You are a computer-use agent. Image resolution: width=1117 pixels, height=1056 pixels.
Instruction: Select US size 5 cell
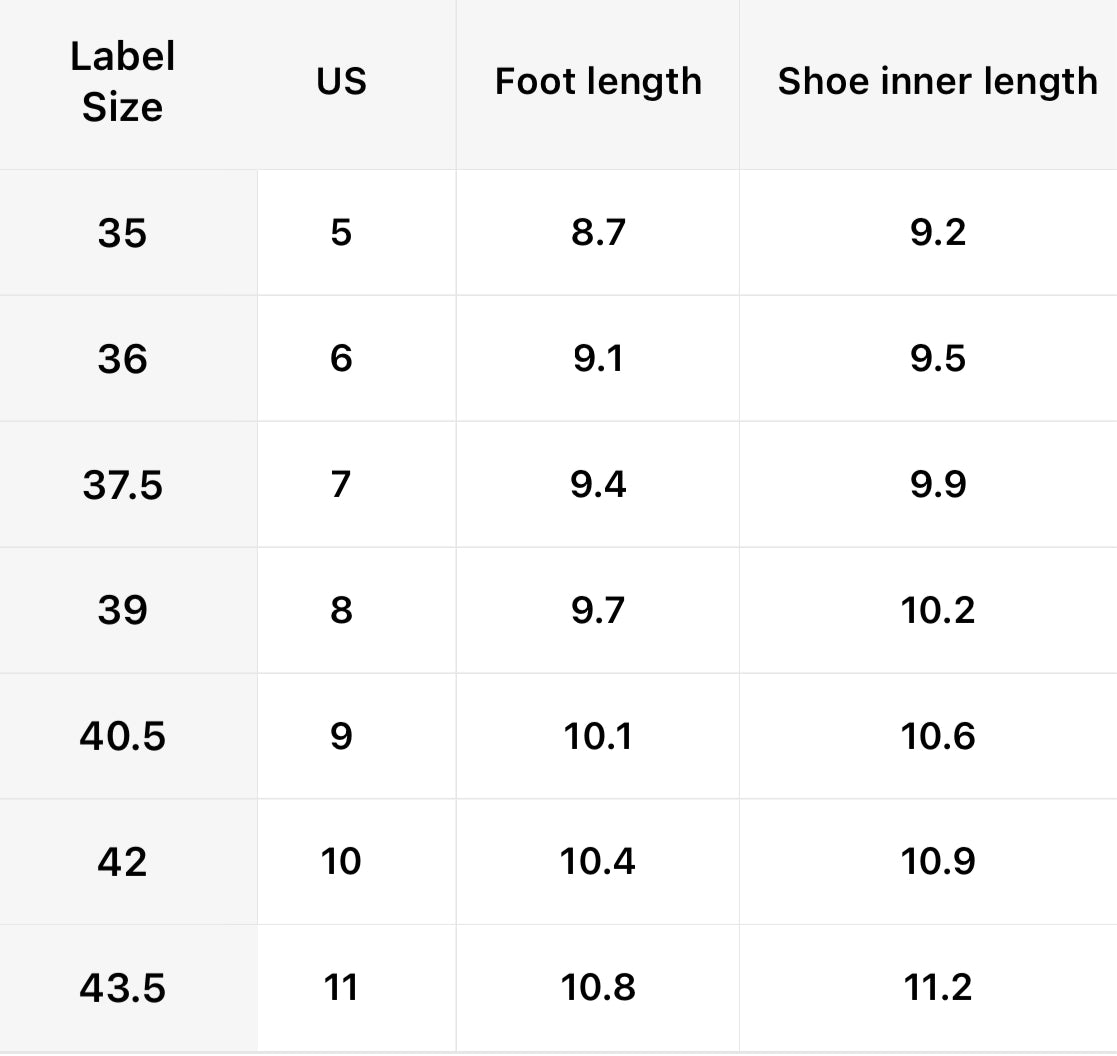[x=341, y=233]
